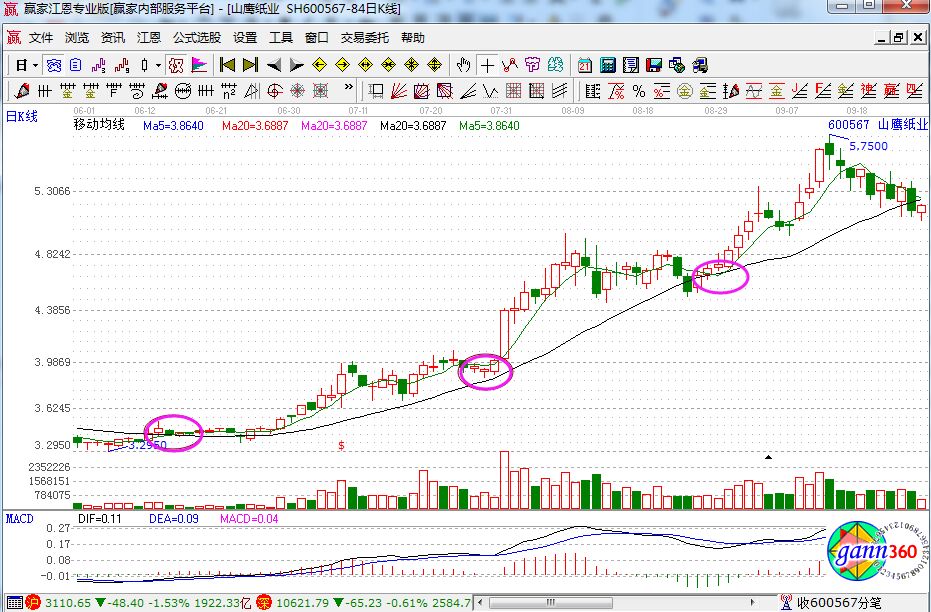The image size is (931, 612).
Task: Toggle the blue knot icon button
Action: pos(54,65)
